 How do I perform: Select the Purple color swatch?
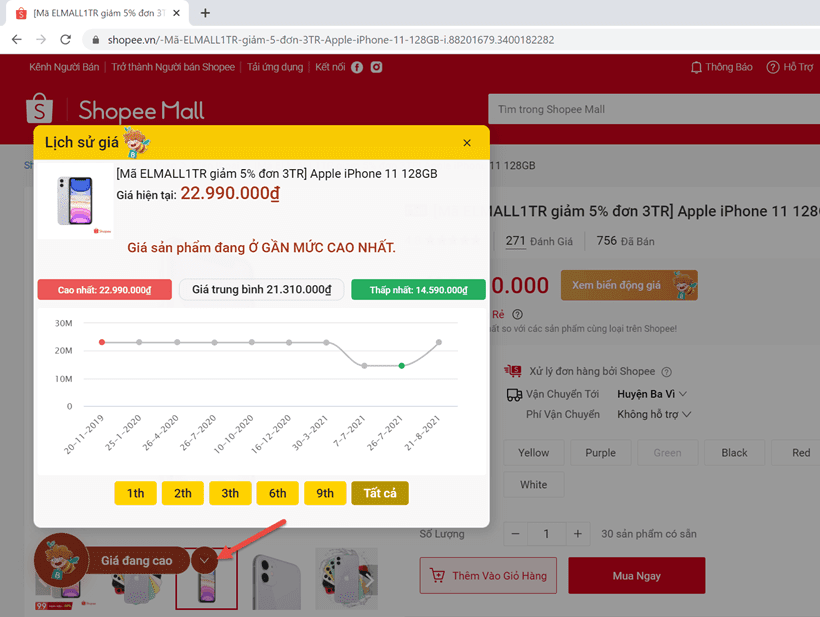(600, 452)
